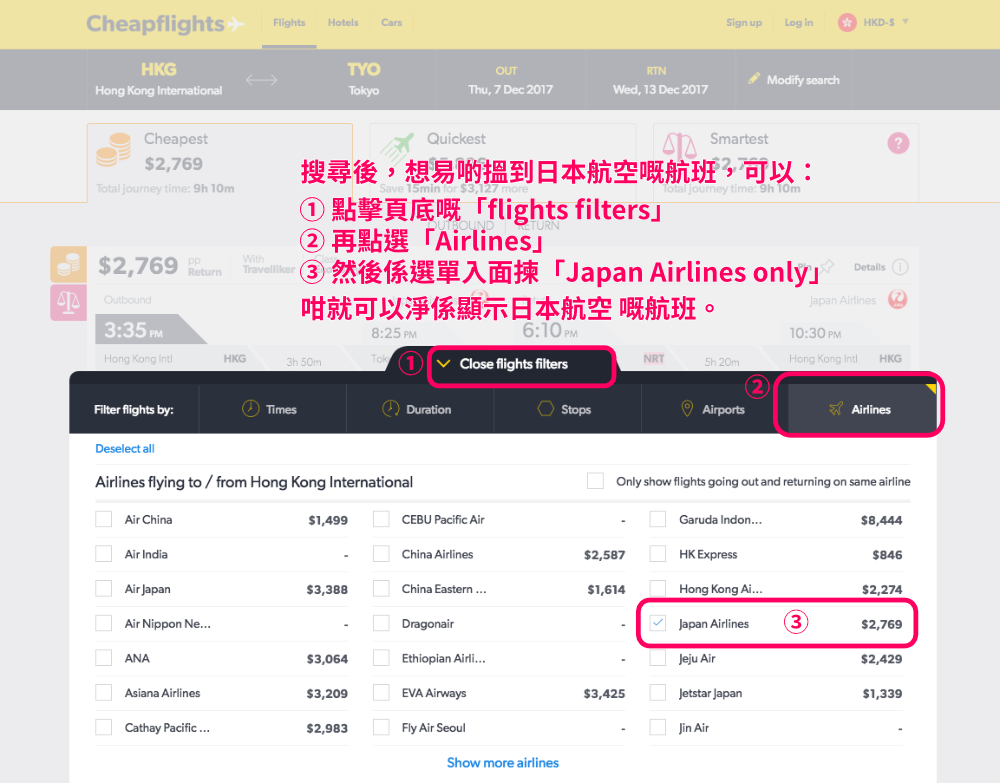Image resolution: width=1000 pixels, height=783 pixels.
Task: Click the Fly Air Seoul row label
Action: click(x=434, y=728)
